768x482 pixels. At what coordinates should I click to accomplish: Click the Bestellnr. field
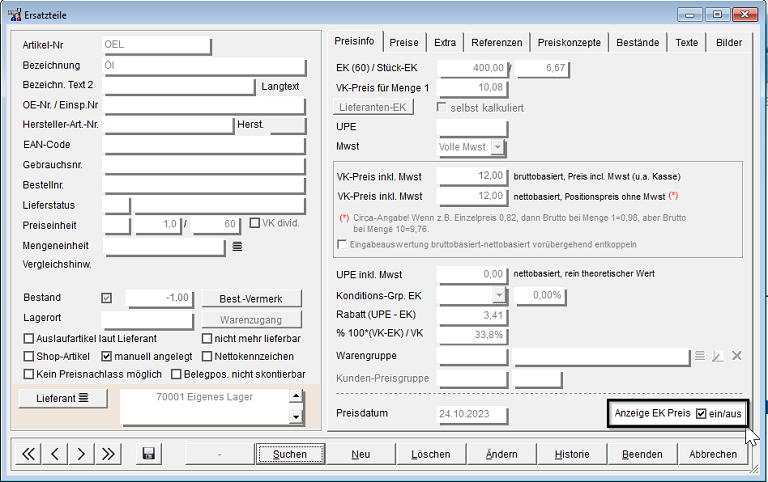click(204, 185)
